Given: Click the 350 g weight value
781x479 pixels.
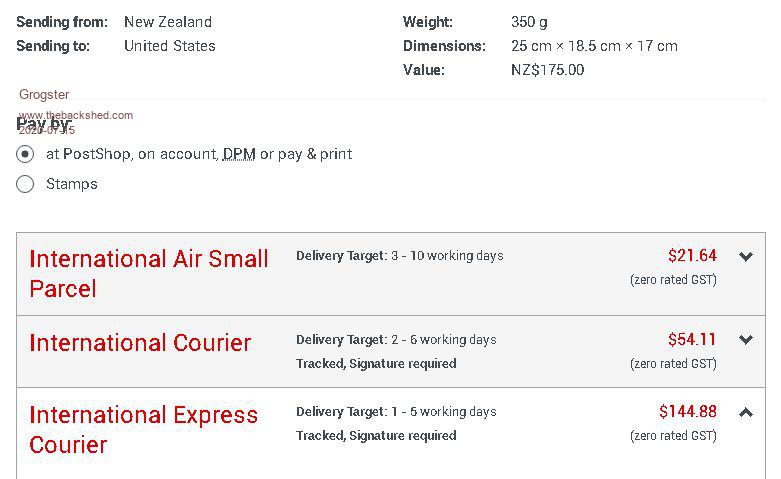Looking at the screenshot, I should 529,22.
